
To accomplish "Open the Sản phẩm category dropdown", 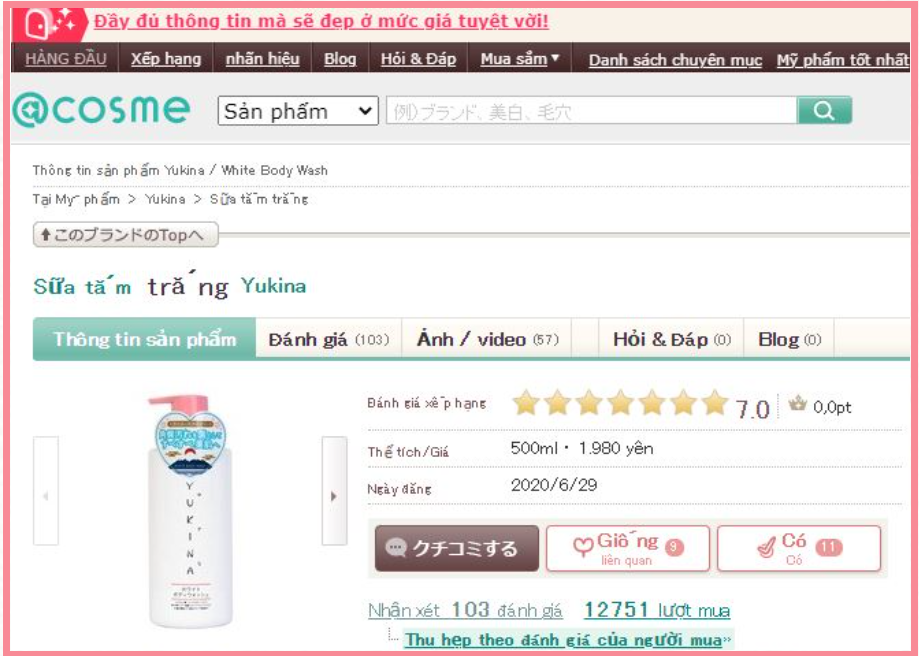I will tap(298, 111).
